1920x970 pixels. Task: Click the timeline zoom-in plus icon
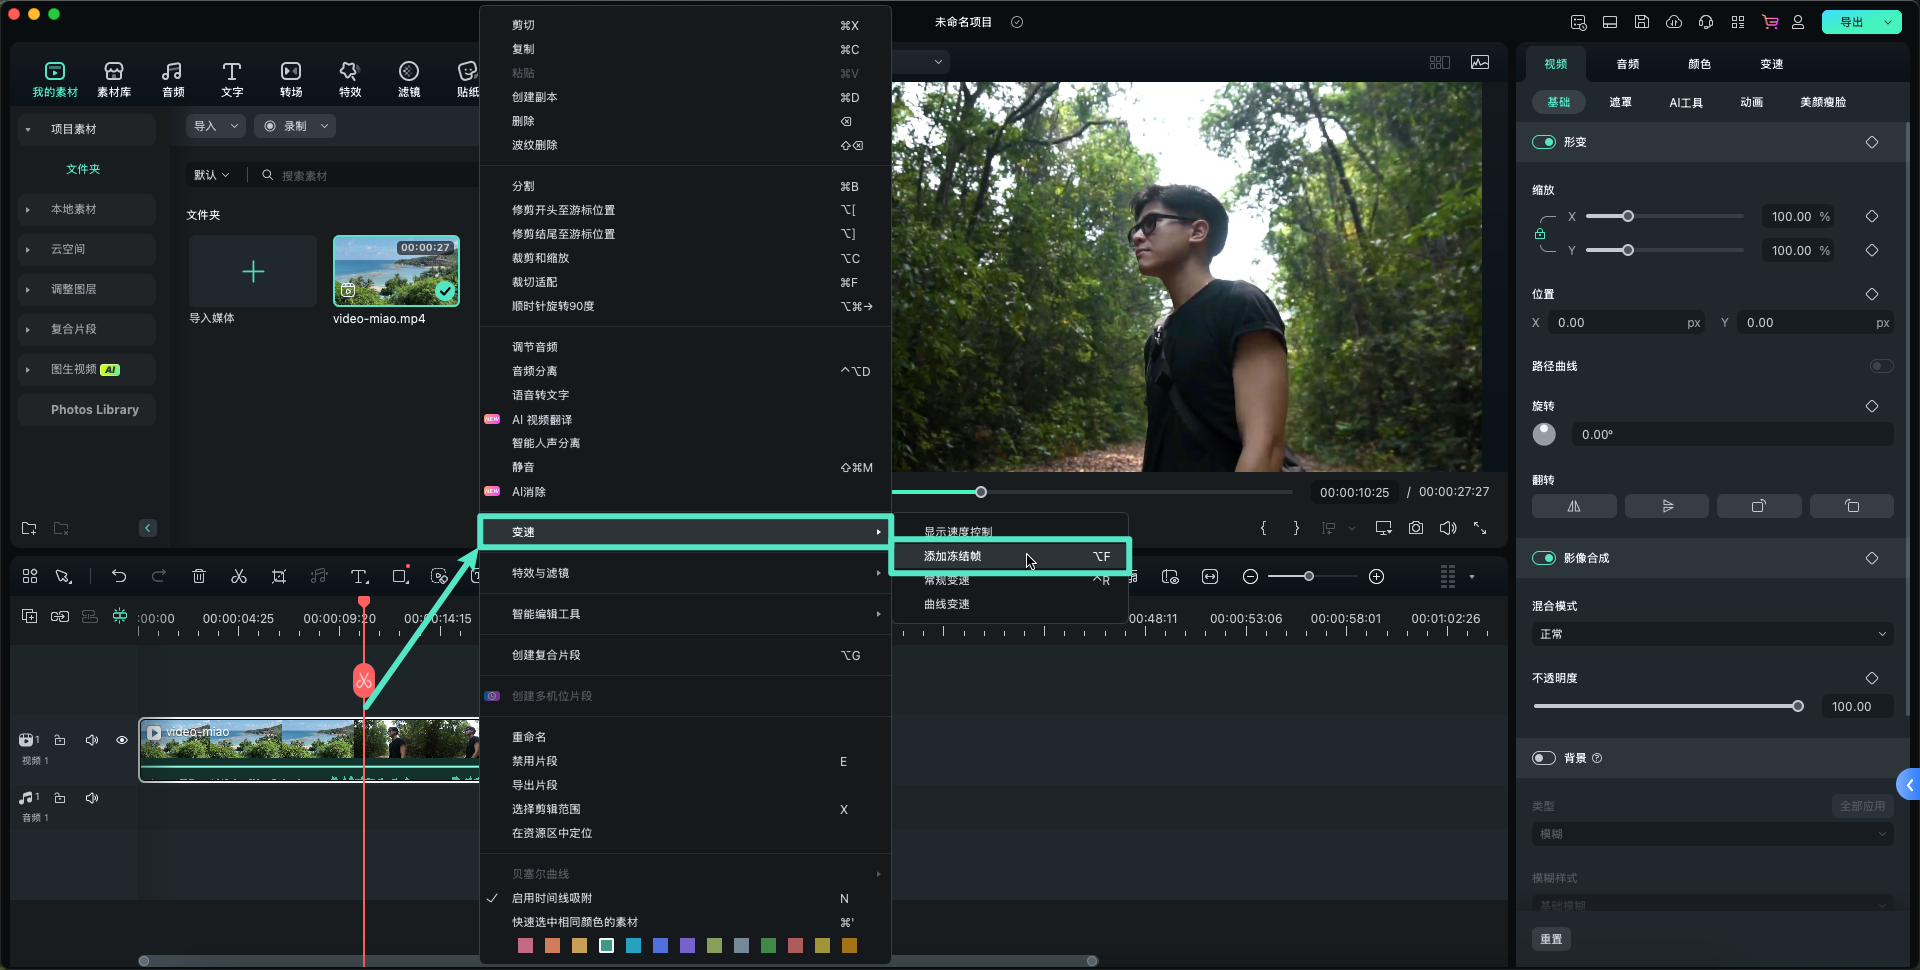[1376, 576]
